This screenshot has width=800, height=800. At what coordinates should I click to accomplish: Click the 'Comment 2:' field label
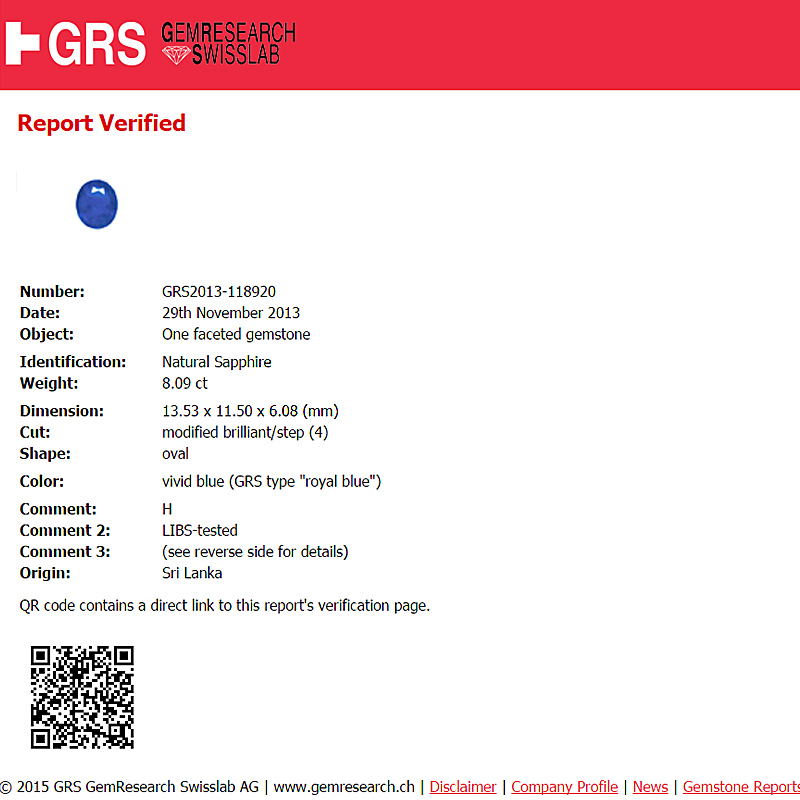[65, 530]
